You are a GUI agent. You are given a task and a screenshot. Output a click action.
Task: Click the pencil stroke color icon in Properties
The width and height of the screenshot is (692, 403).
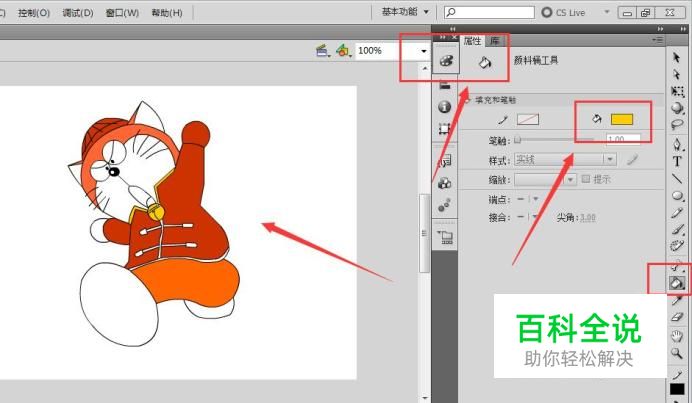pos(503,119)
